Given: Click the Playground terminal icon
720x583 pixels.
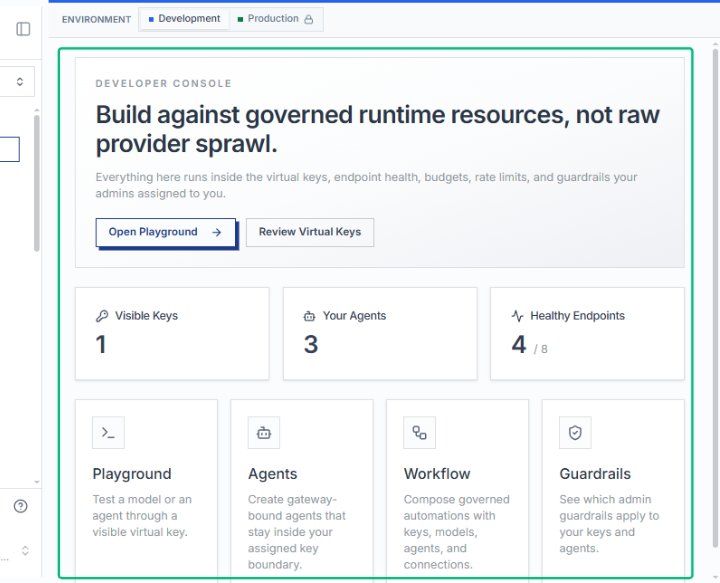Looking at the screenshot, I should coord(108,432).
